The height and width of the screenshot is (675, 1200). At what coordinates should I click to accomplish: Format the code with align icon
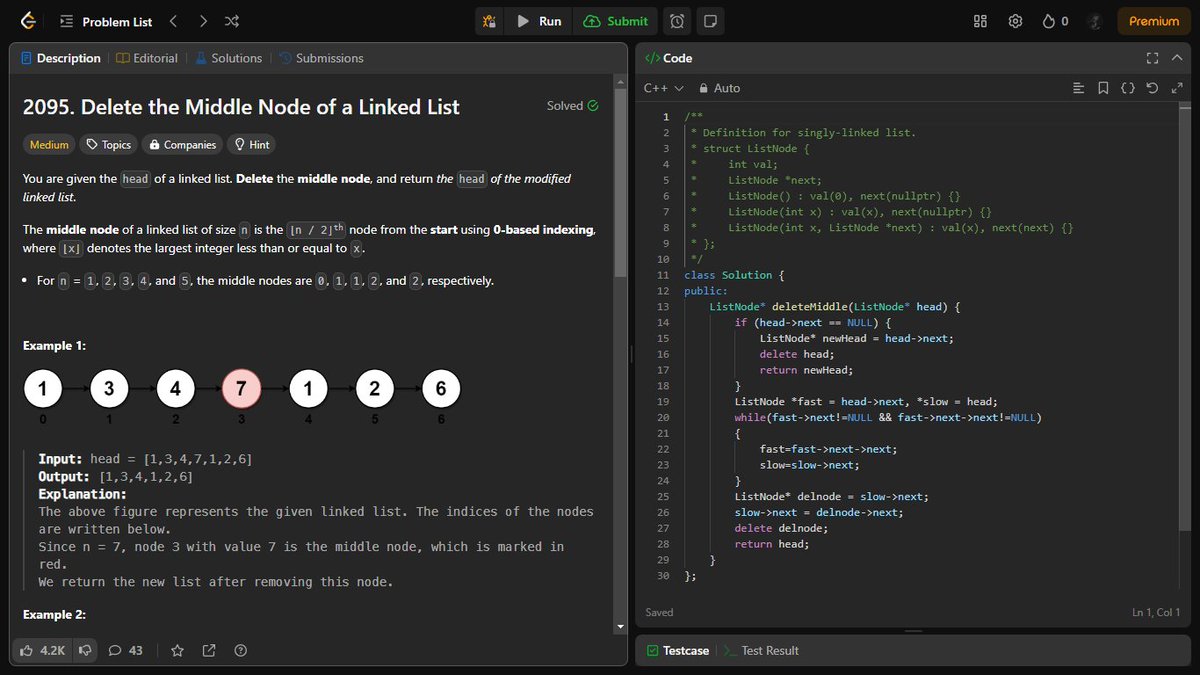pos(1078,88)
